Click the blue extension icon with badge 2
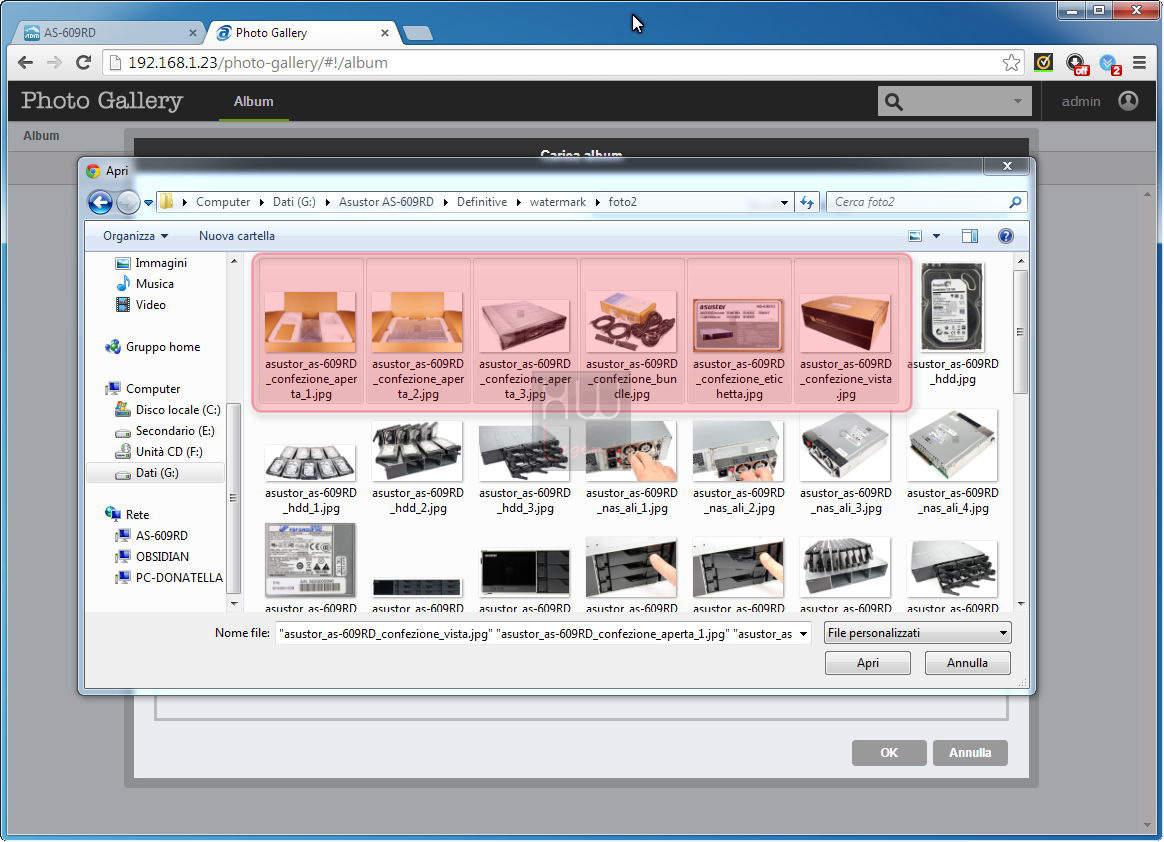The image size is (1164, 842). pyautogui.click(x=1110, y=64)
